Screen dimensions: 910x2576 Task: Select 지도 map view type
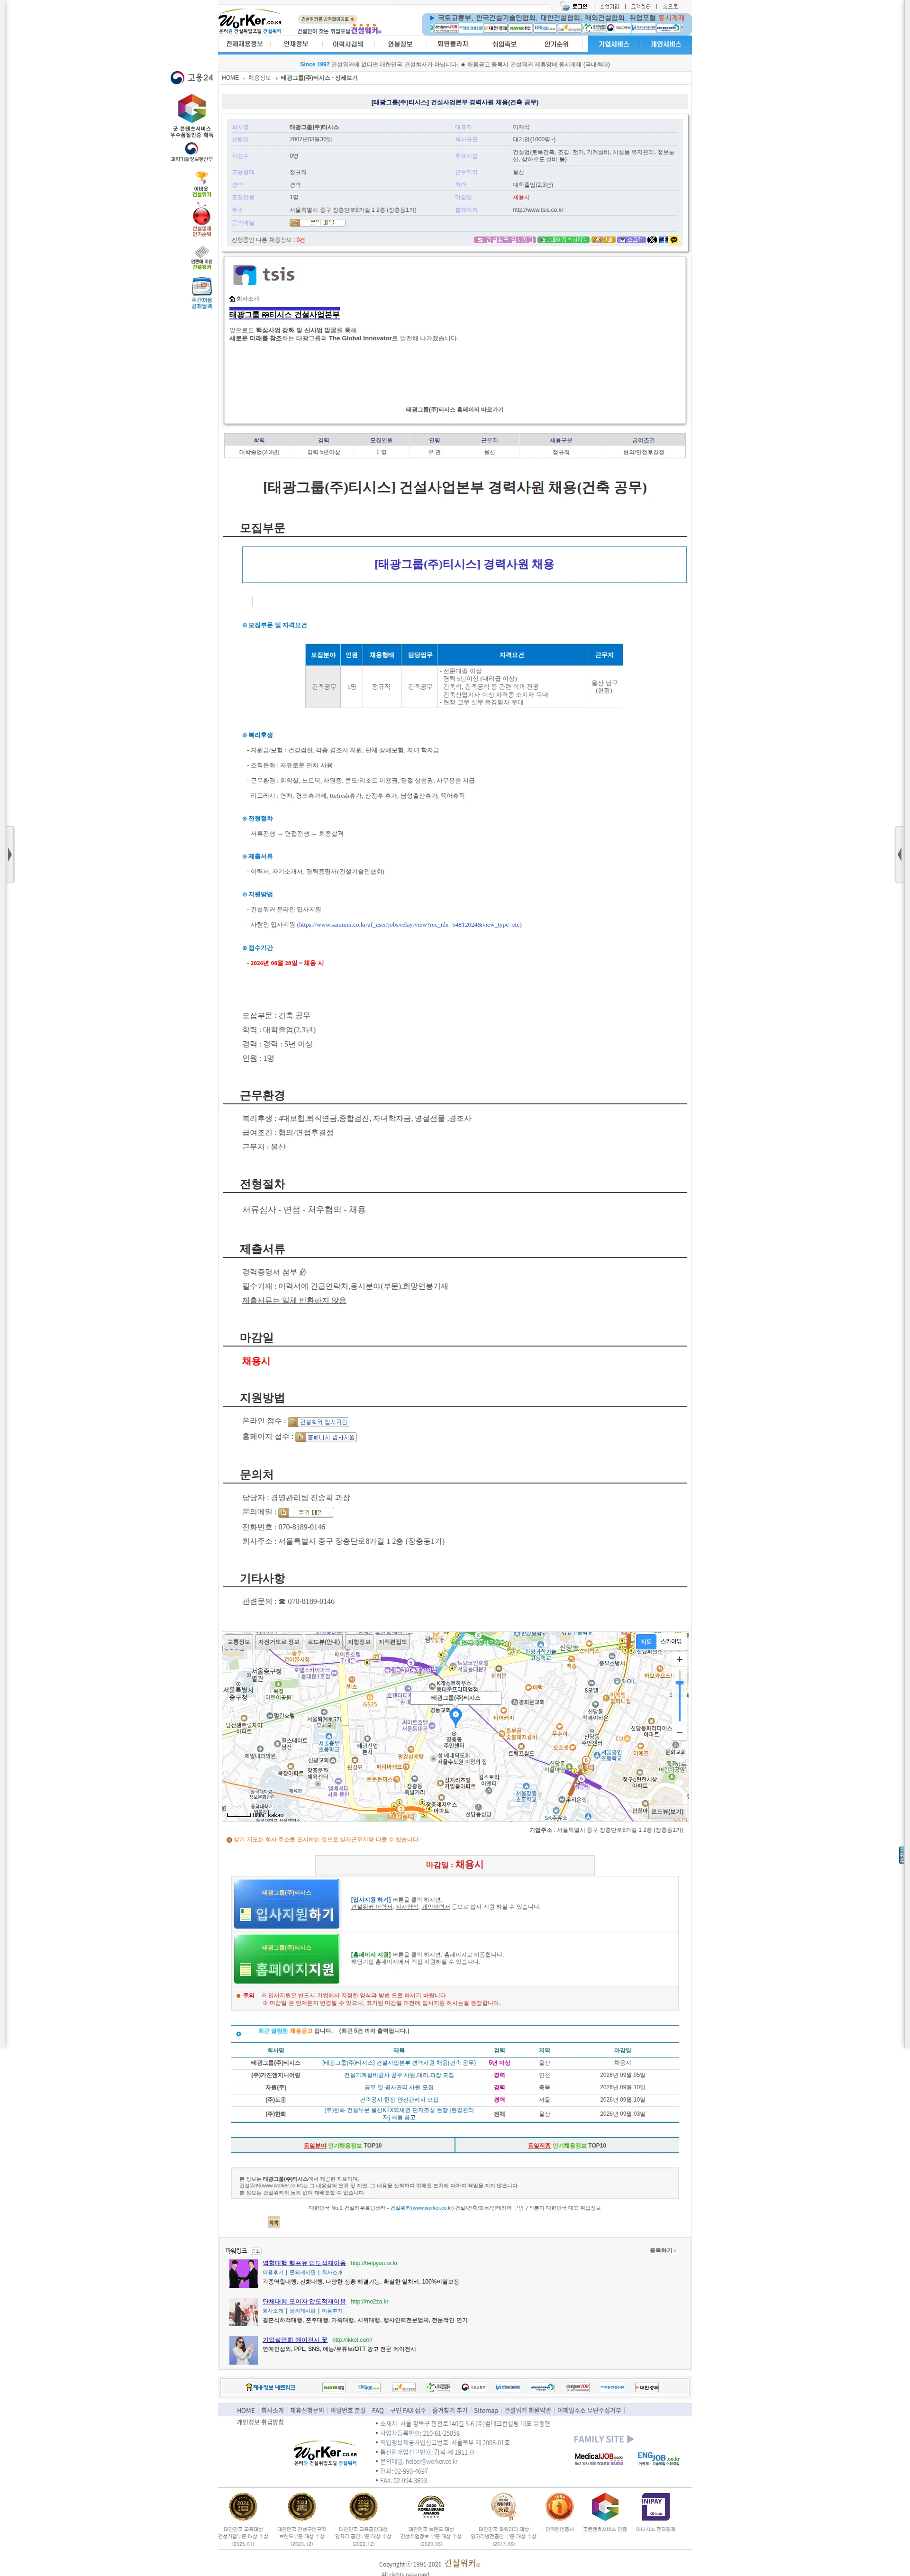[645, 1642]
